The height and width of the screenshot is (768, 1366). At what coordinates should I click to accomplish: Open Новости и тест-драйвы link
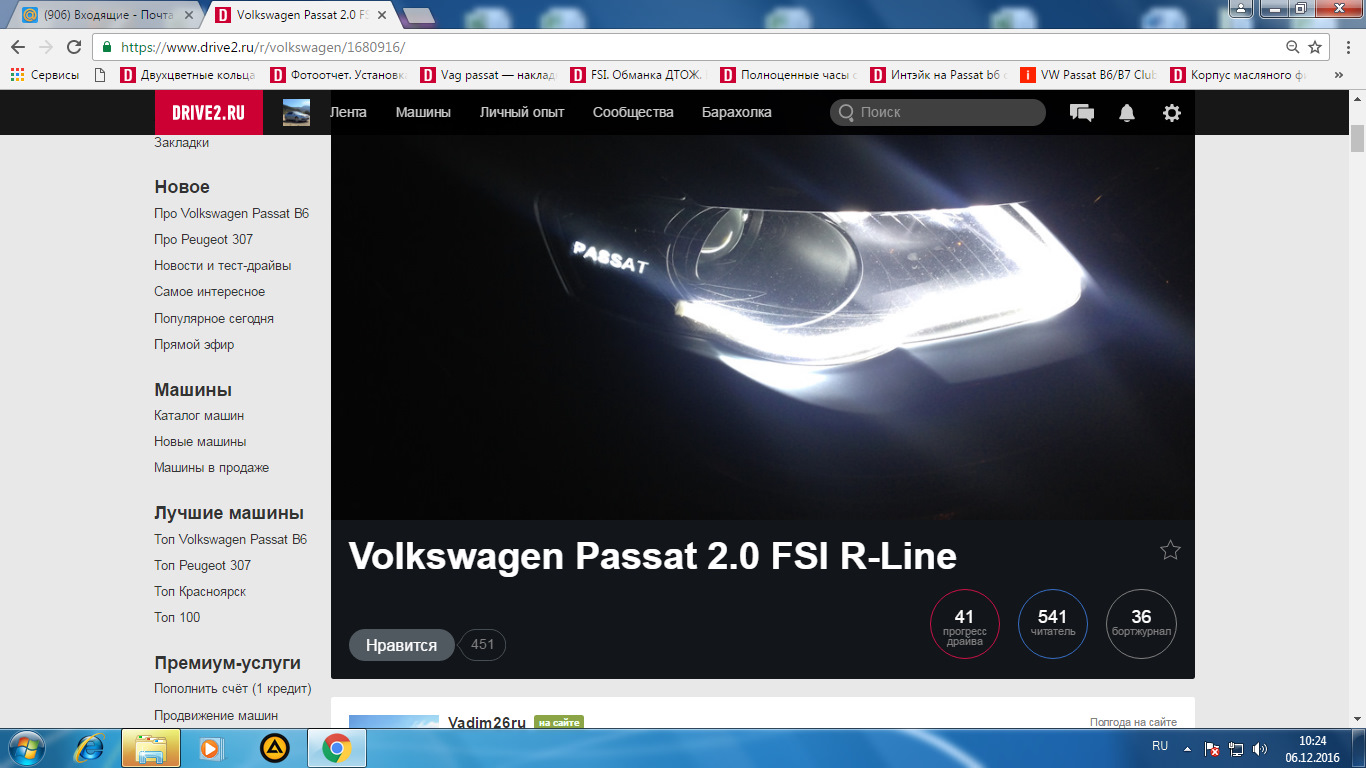point(223,265)
